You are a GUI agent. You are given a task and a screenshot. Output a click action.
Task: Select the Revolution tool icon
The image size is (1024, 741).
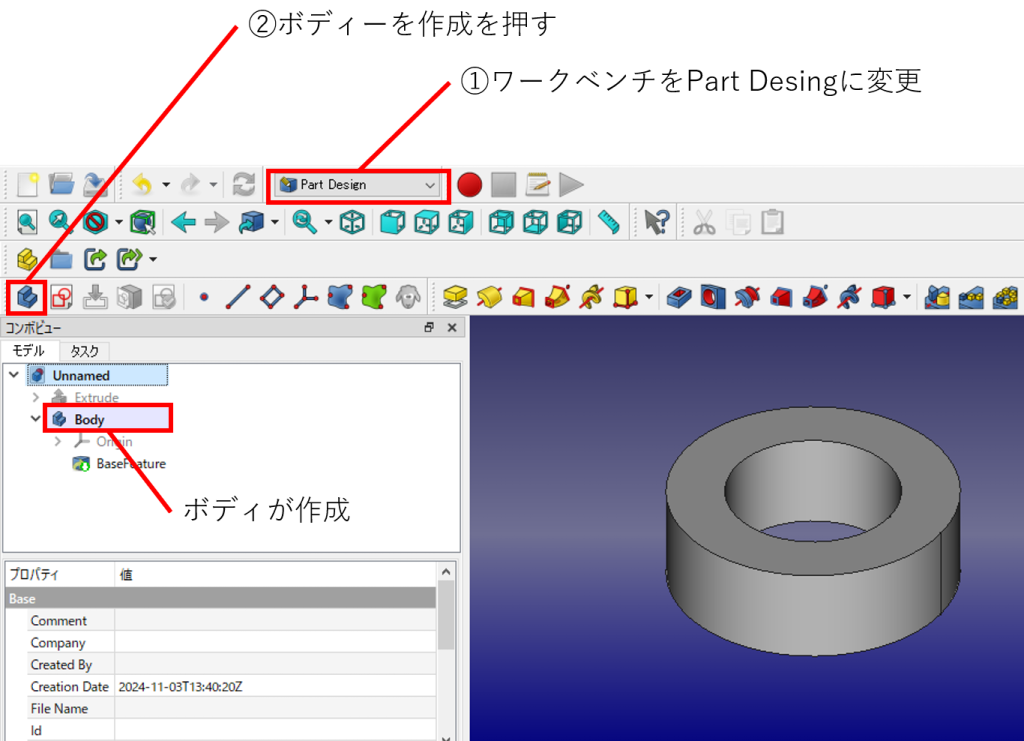[489, 297]
